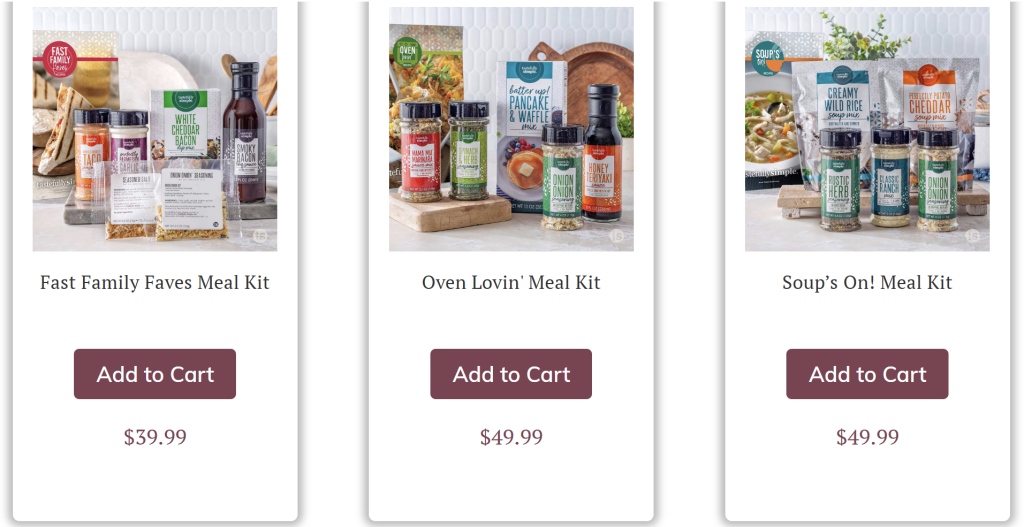The height and width of the screenshot is (527, 1024).
Task: Click the ts watermark on Fast Family photo
Action: [x=261, y=236]
